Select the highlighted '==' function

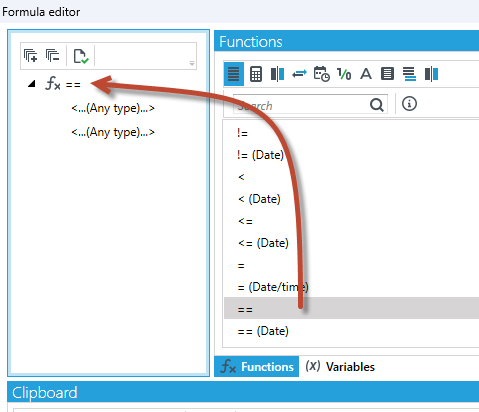(351, 308)
